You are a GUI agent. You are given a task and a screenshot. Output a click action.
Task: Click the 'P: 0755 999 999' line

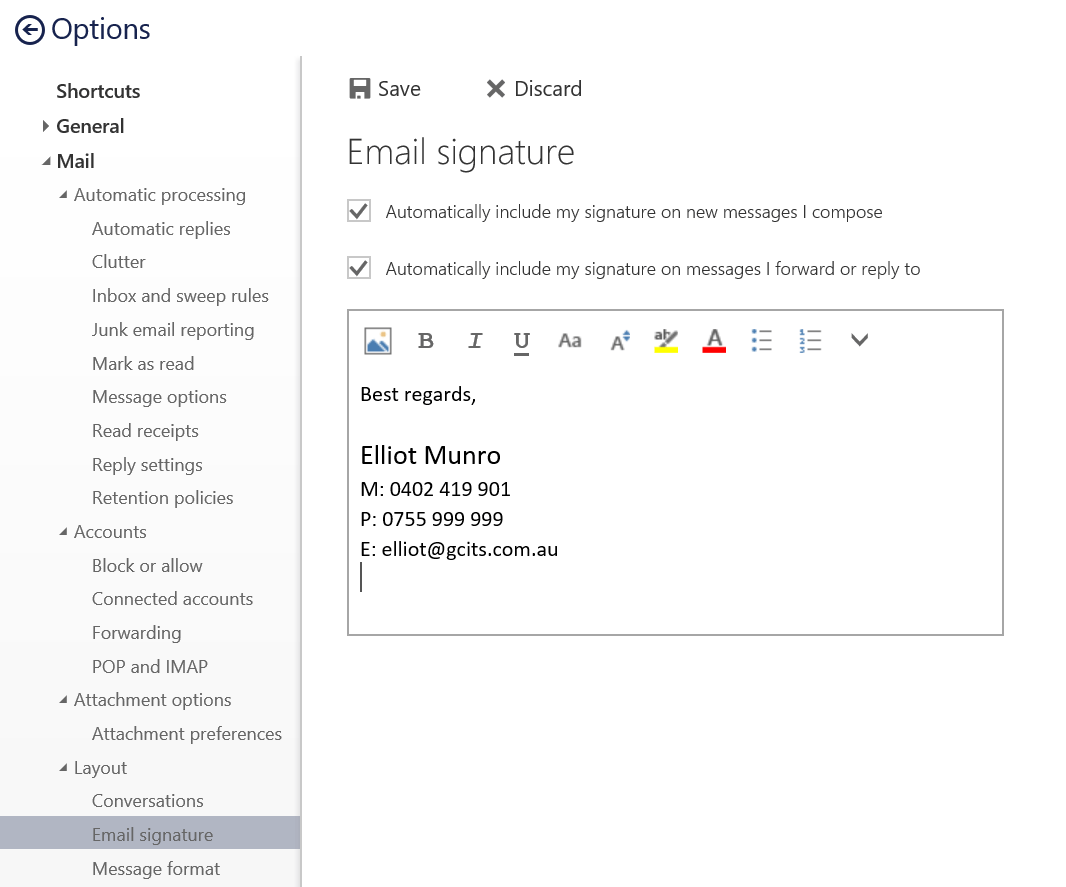click(x=432, y=519)
